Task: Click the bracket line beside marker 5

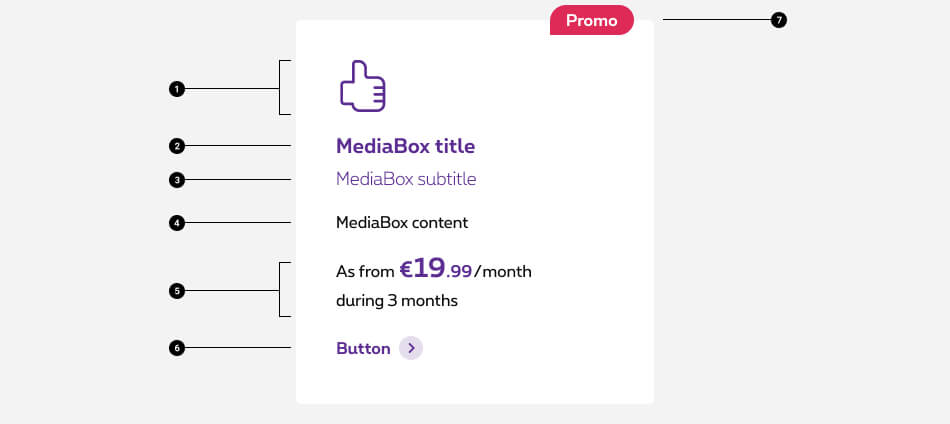Action: pos(280,290)
